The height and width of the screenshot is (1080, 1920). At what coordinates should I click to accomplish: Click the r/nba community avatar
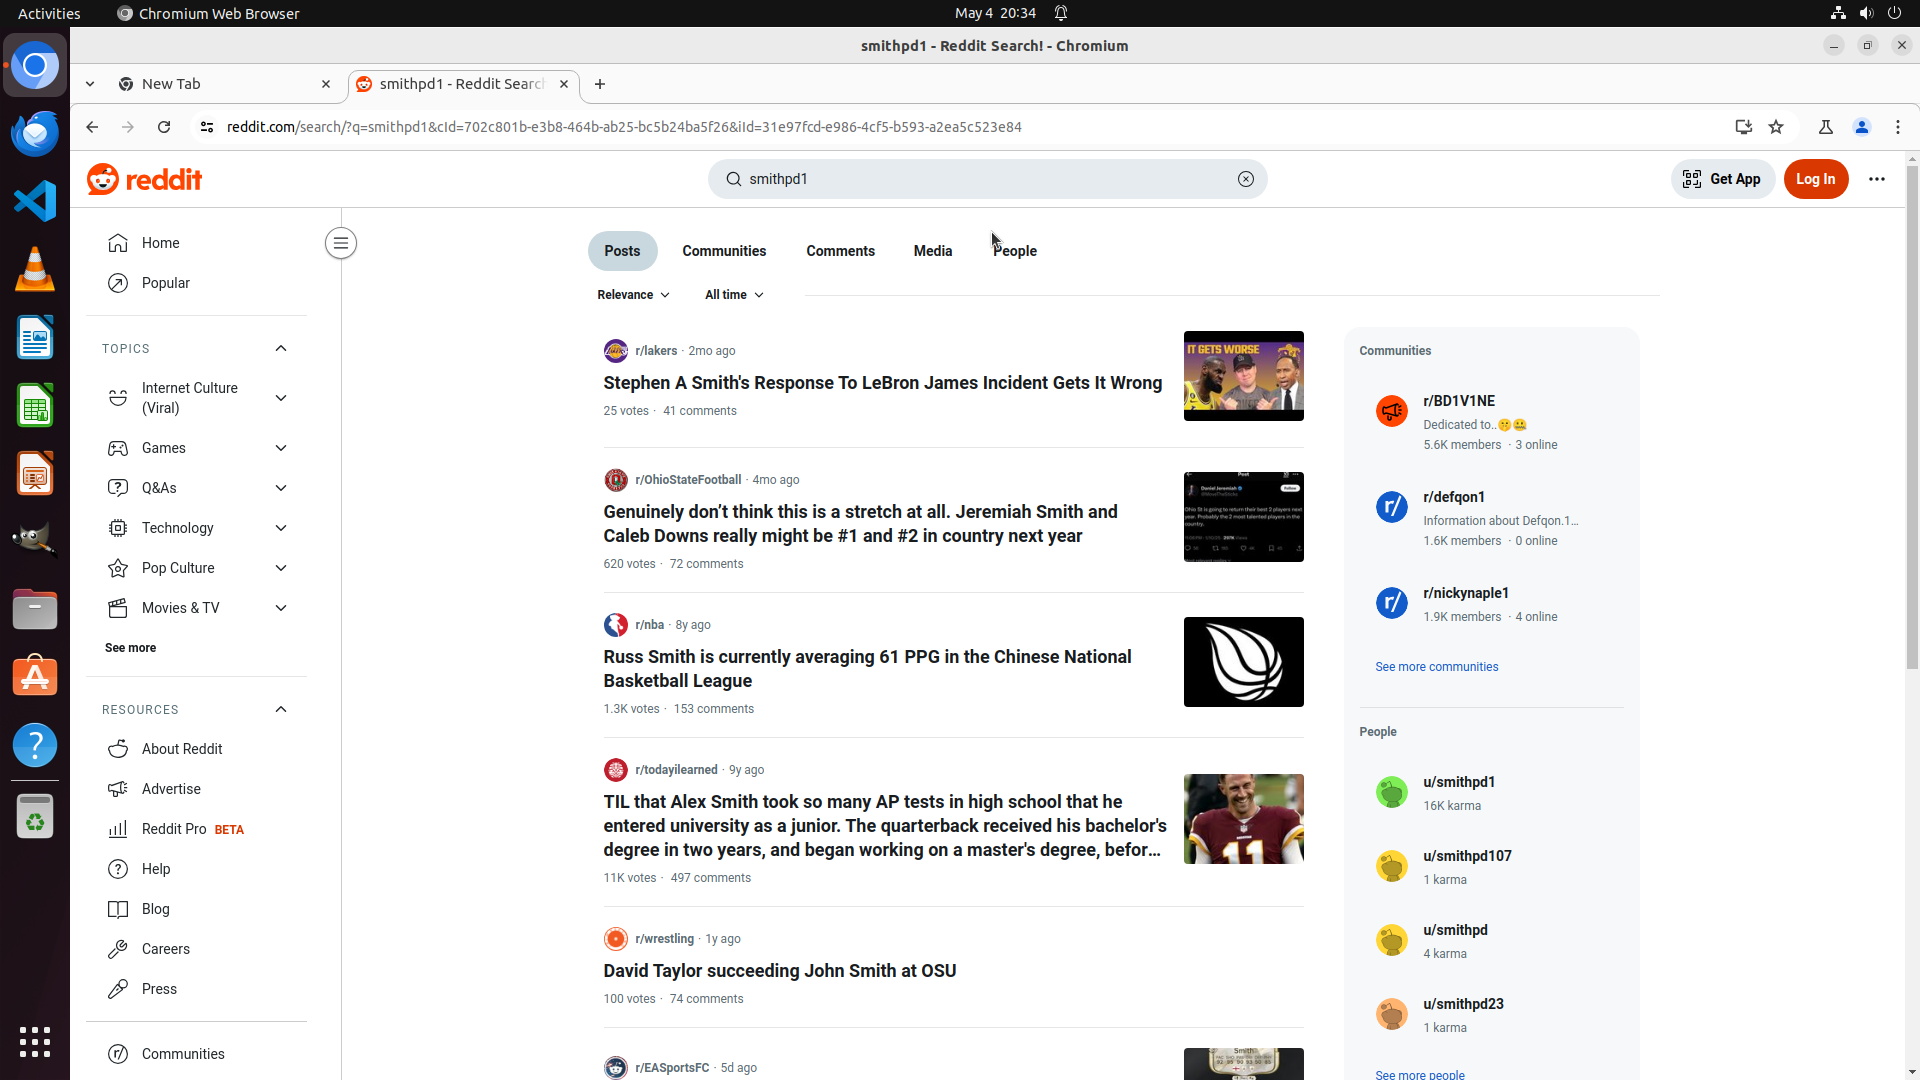tap(615, 625)
